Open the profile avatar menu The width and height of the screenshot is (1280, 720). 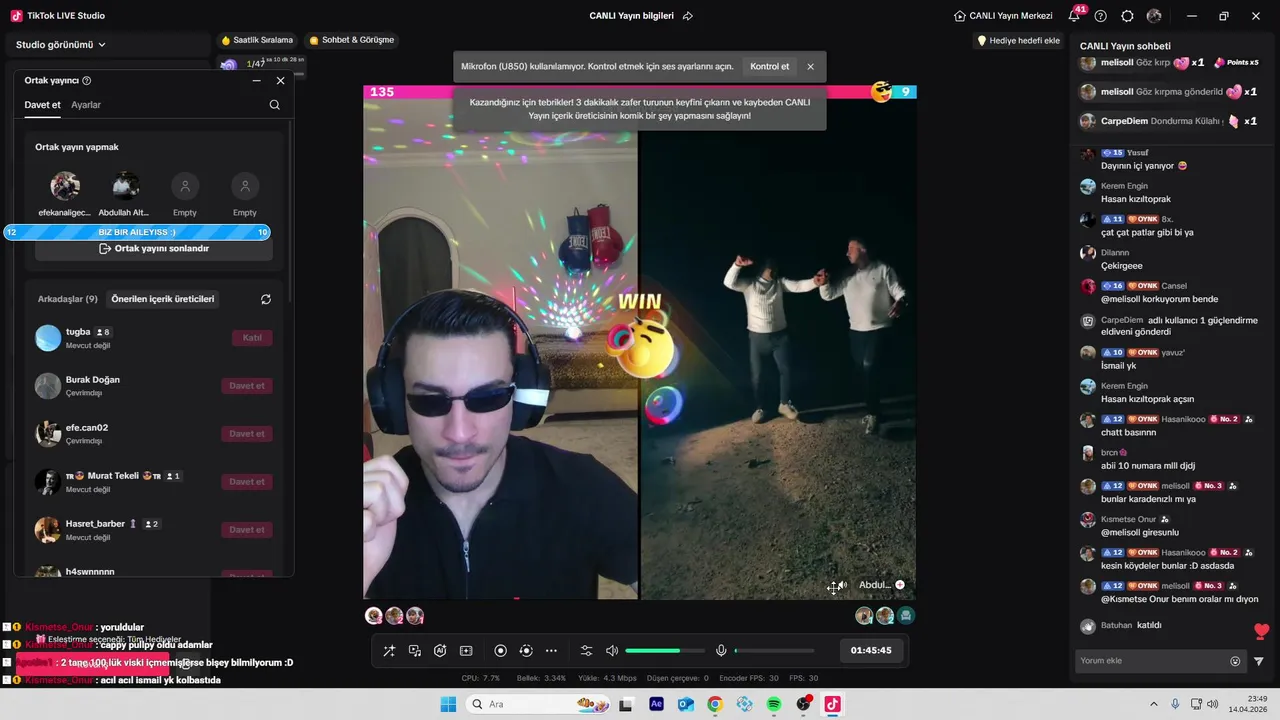click(x=1154, y=16)
